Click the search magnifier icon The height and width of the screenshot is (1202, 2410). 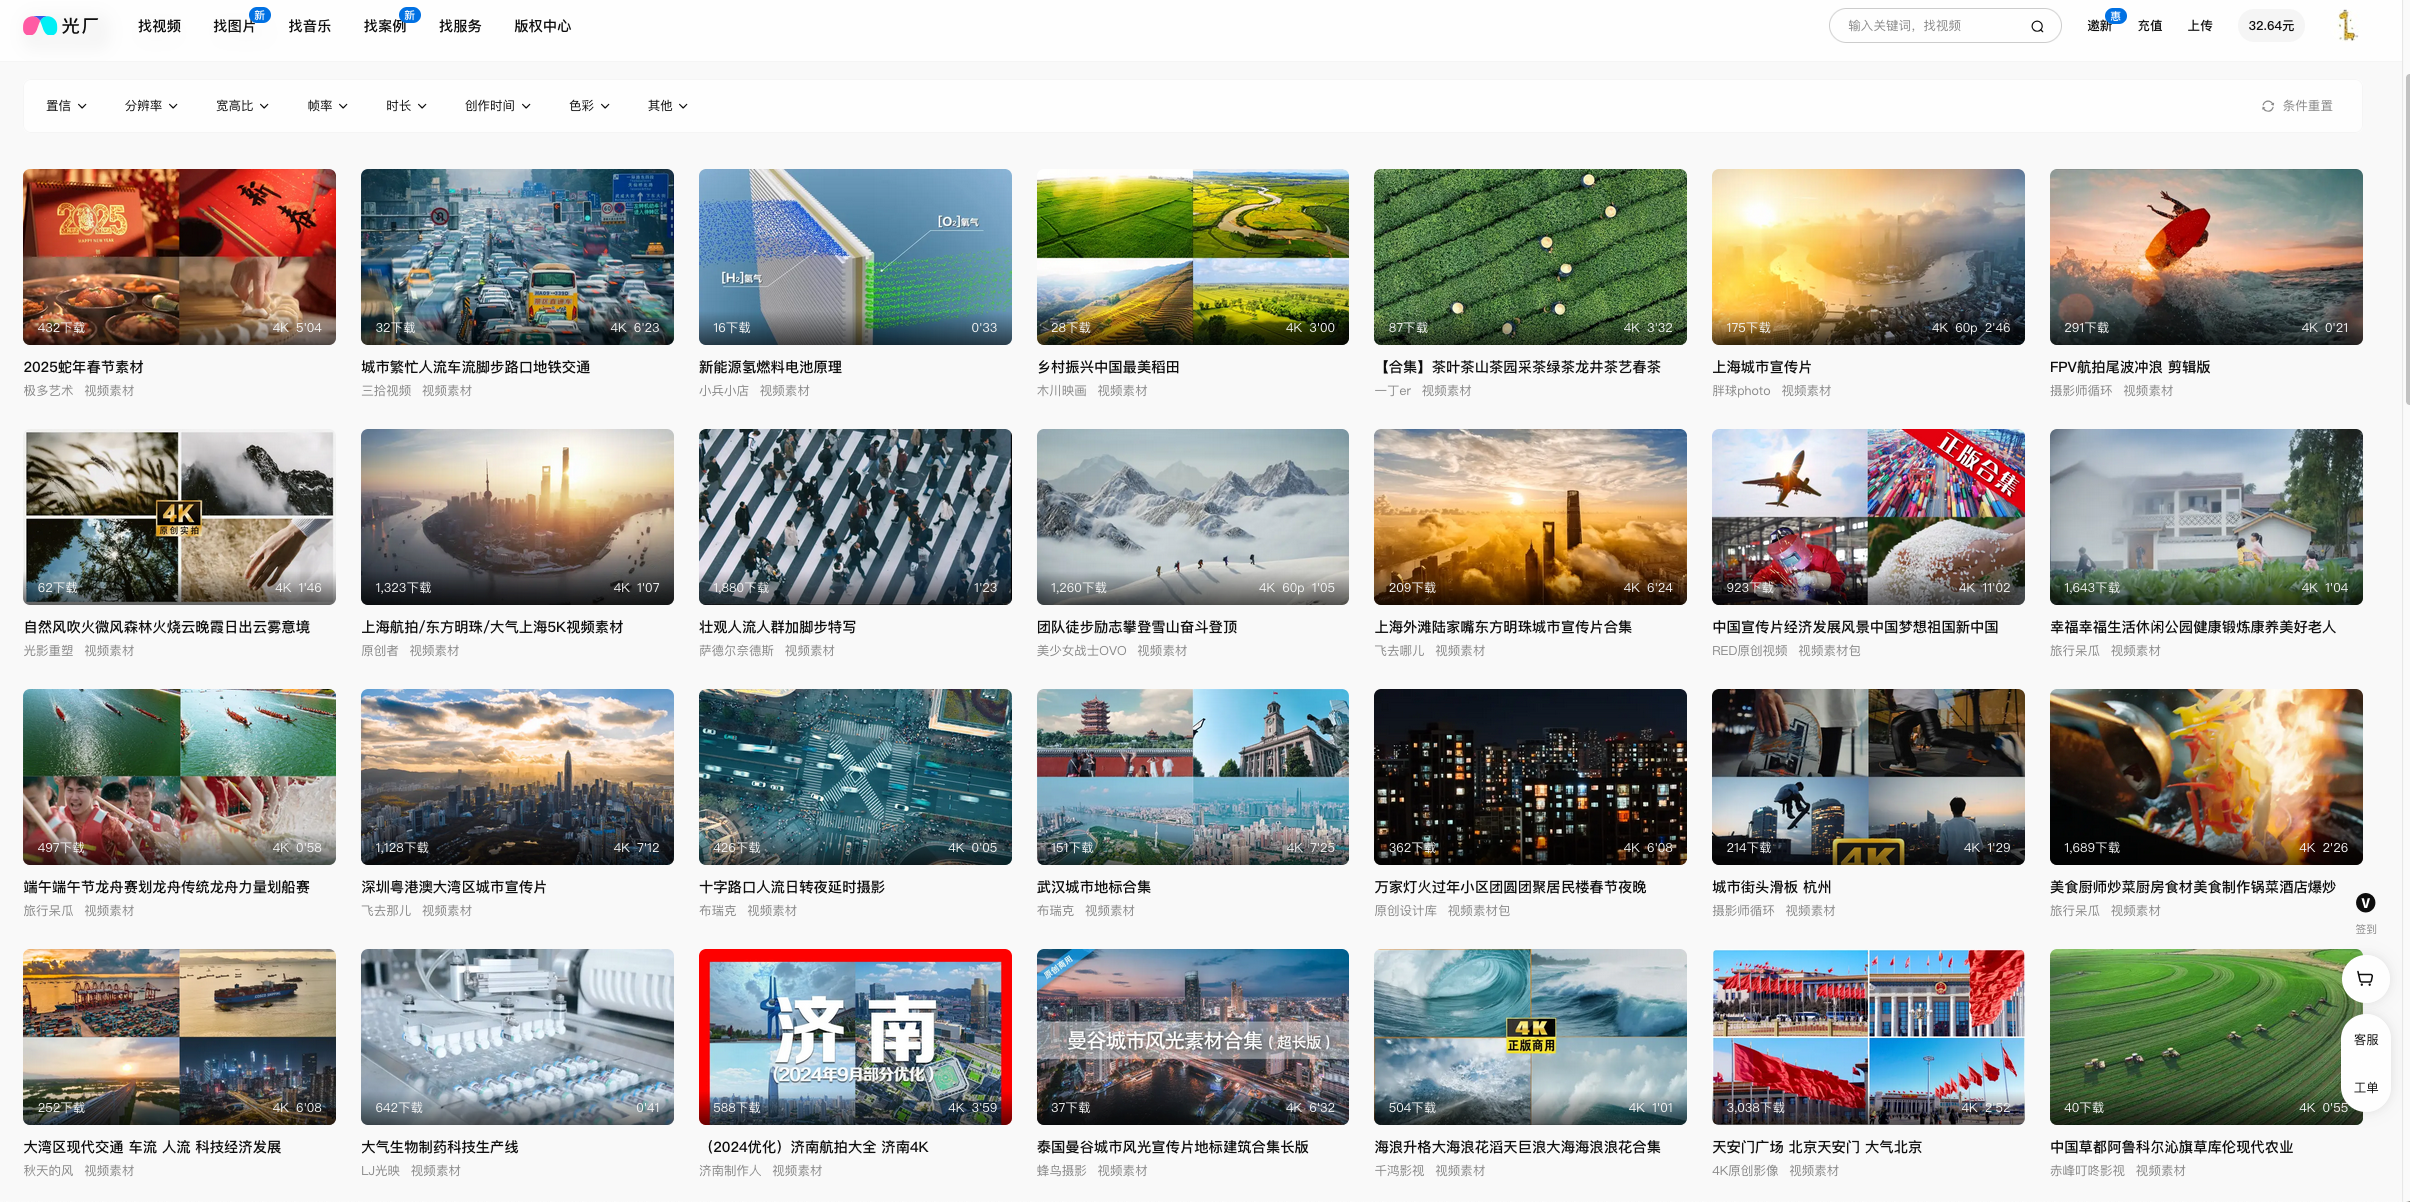[x=2037, y=26]
